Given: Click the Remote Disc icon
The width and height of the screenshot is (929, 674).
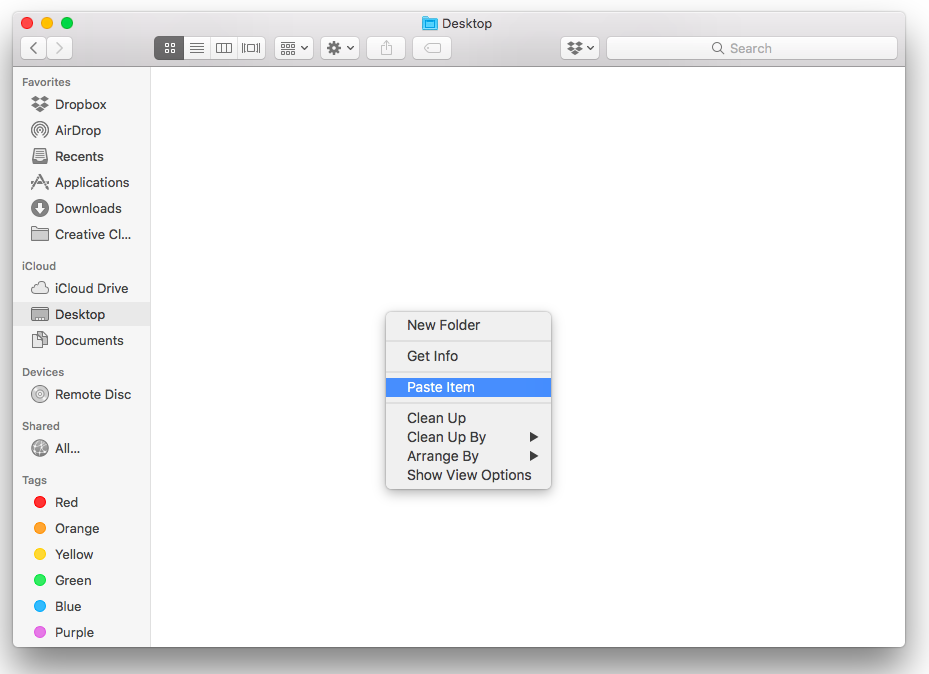Looking at the screenshot, I should coord(40,394).
